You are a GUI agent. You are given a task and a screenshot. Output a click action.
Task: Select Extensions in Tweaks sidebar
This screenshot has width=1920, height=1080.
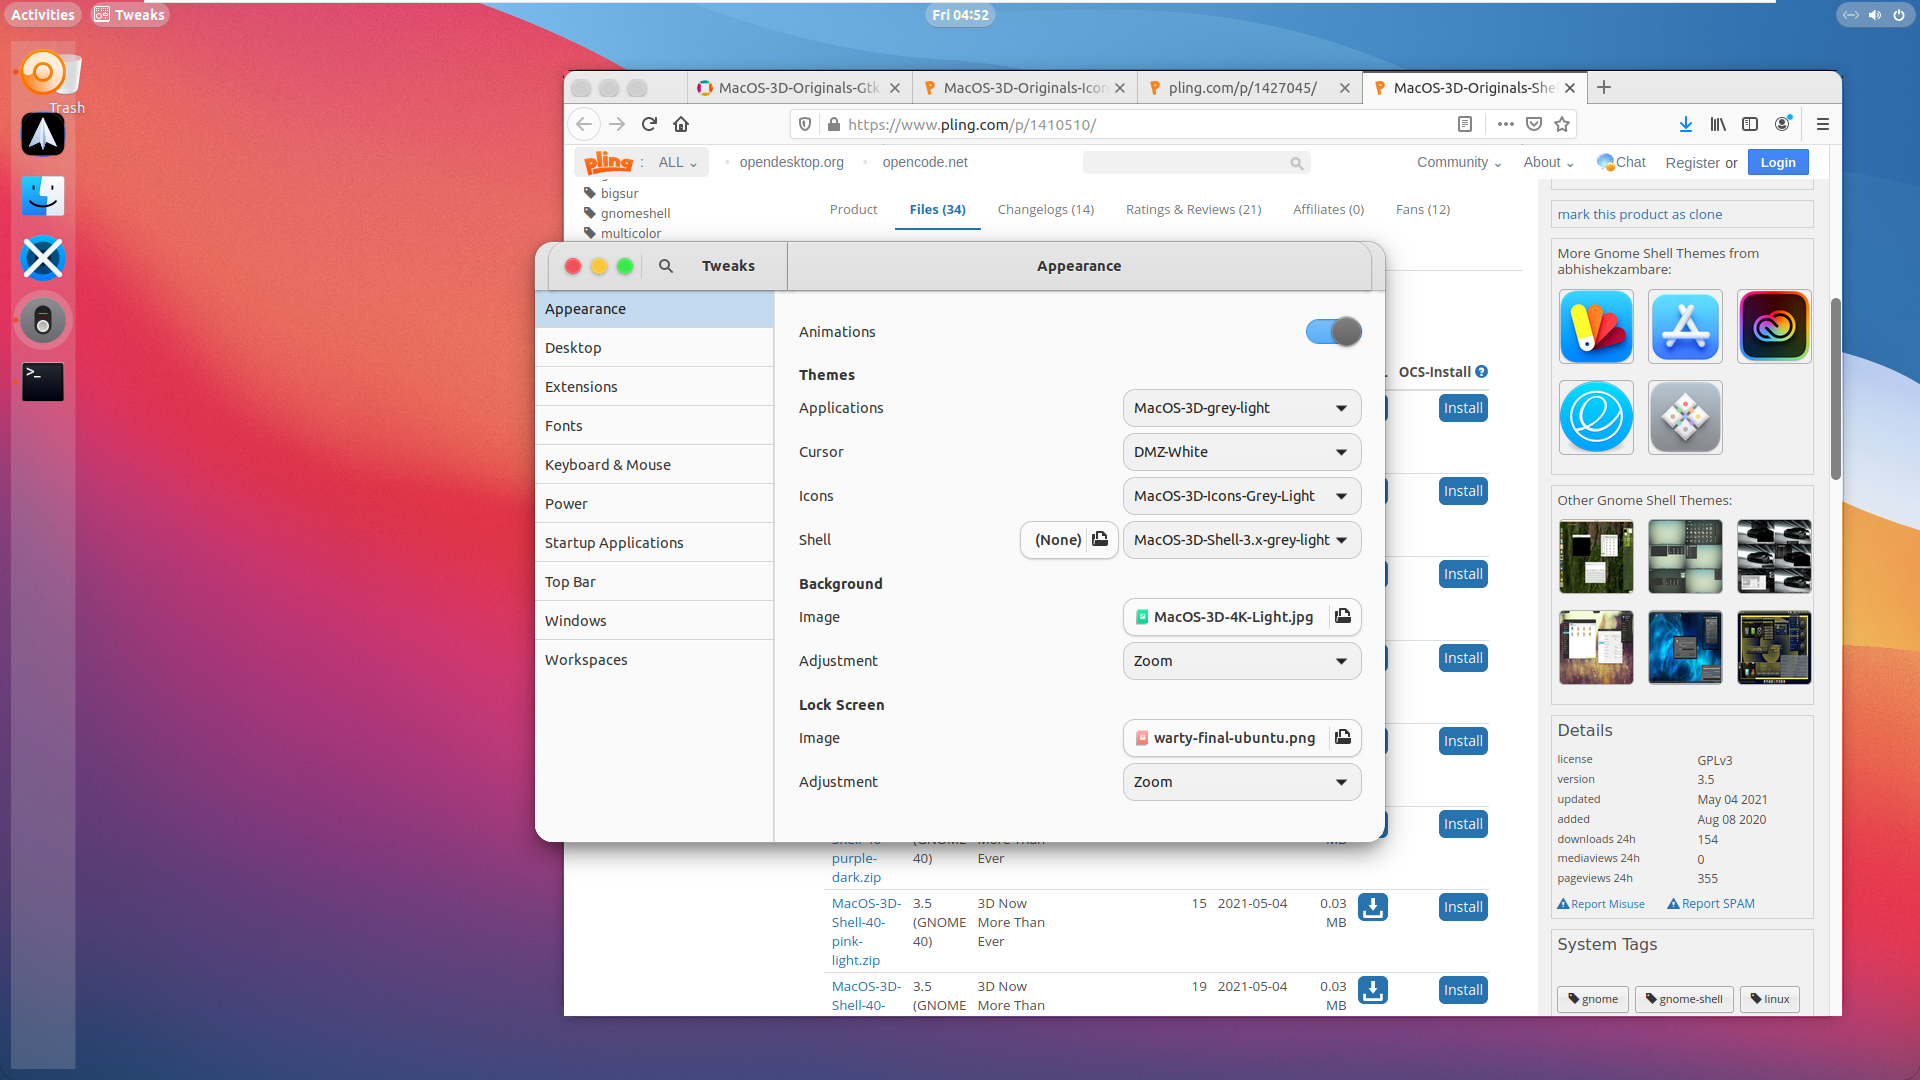654,387
